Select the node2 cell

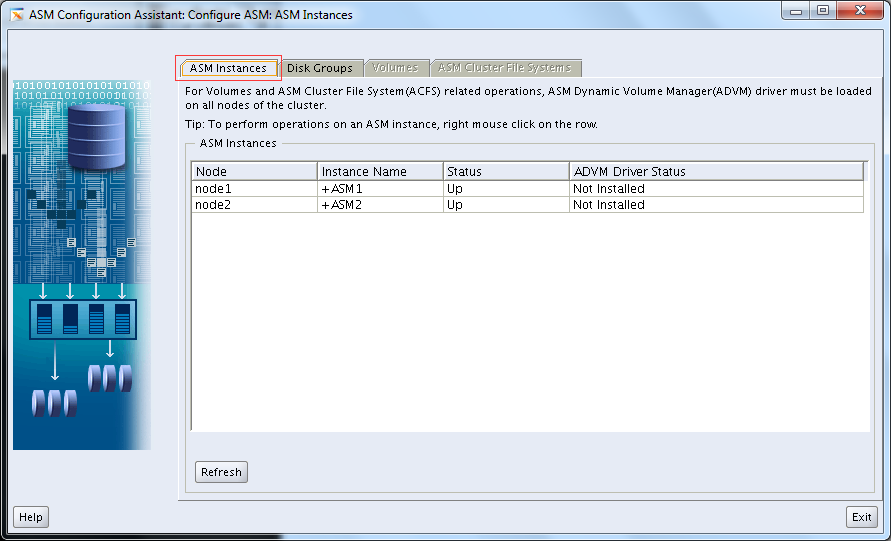coord(255,205)
